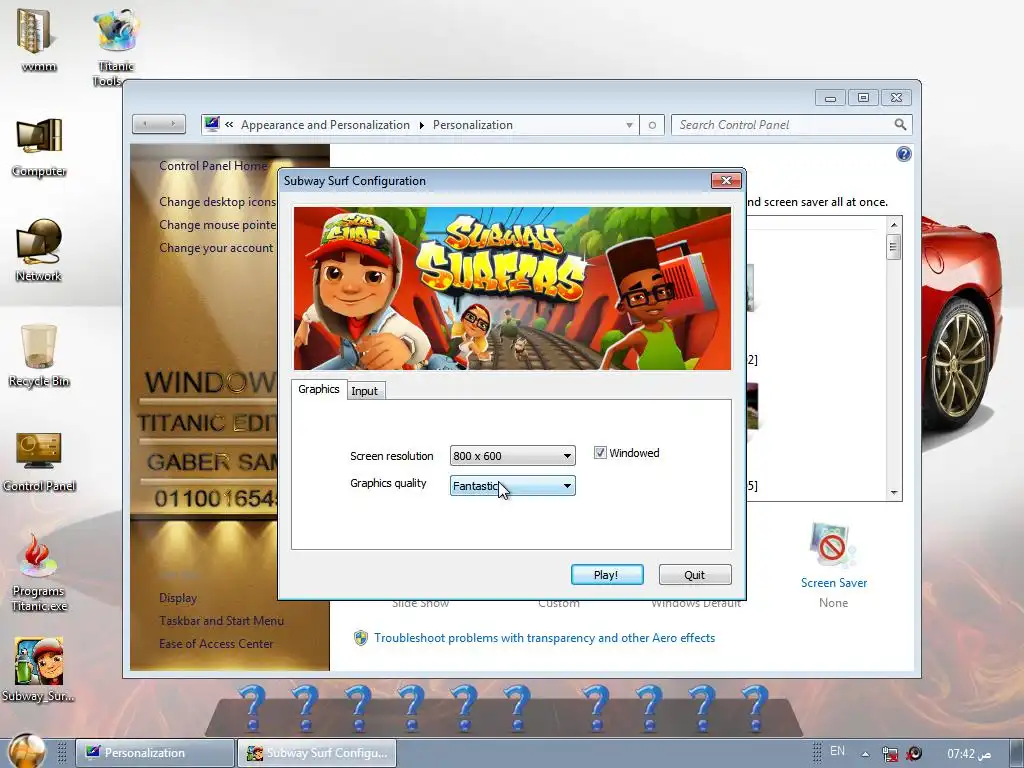
Task: Switch to the Input tab
Action: [364, 391]
